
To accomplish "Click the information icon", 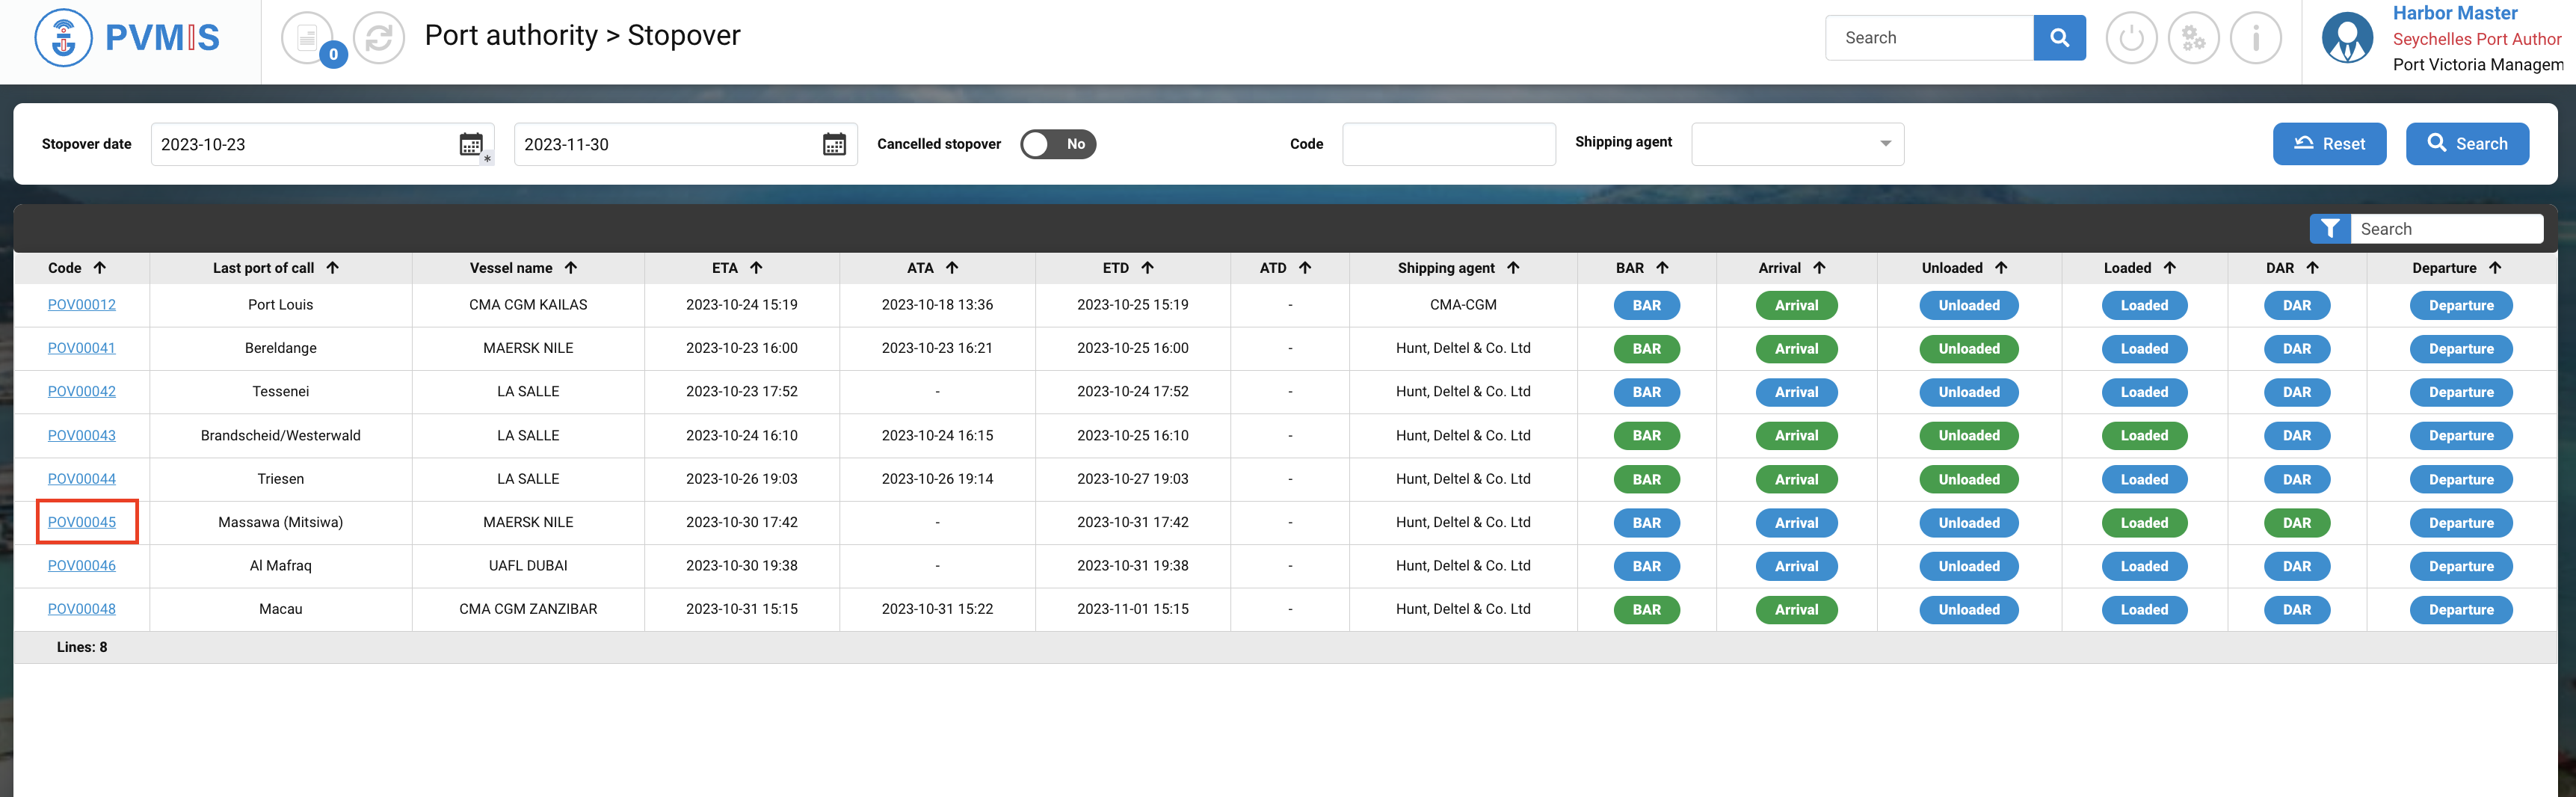I will (x=2255, y=38).
